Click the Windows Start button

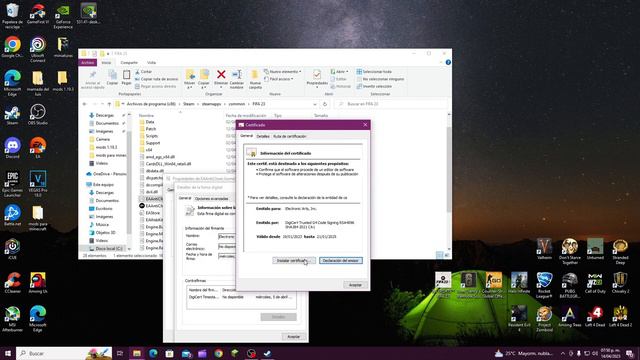tap(7, 353)
